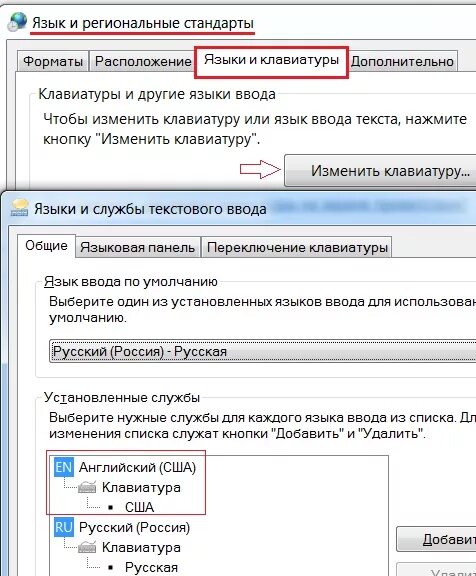Open the default input language dropdown
Screen dimensions: 476x576
[263, 351]
